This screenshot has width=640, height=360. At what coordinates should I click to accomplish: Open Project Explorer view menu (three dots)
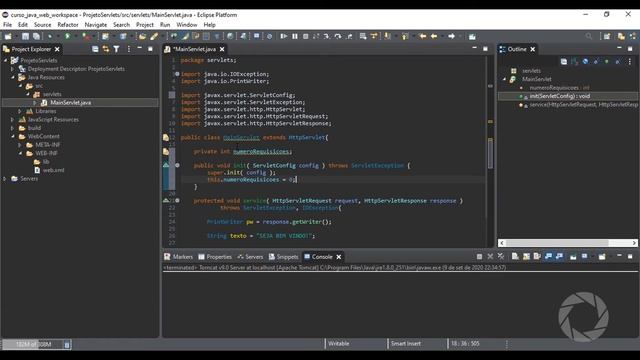point(129,49)
